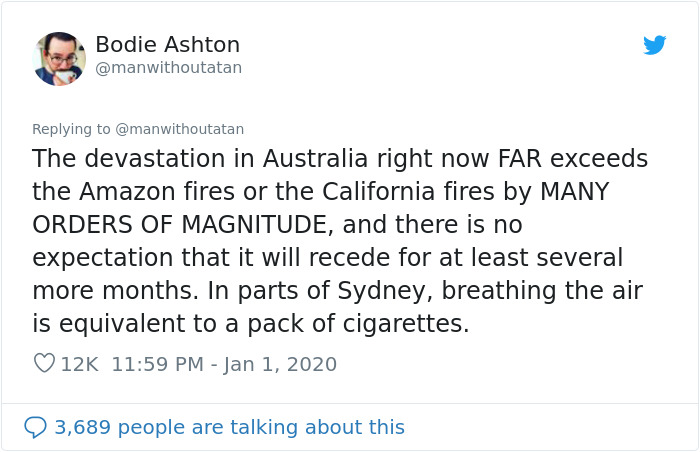Click the 12K likes count

pyautogui.click(x=79, y=364)
